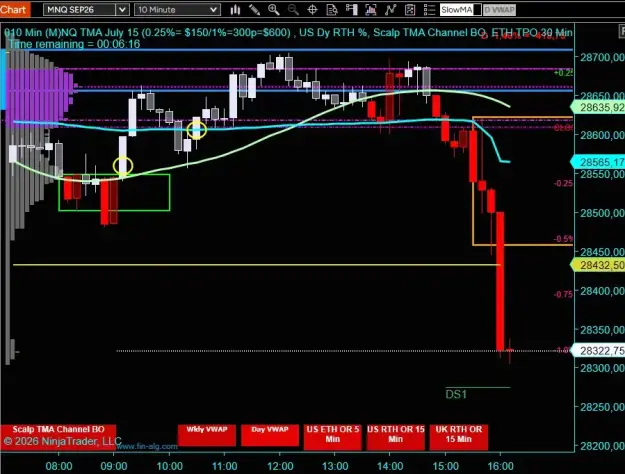Toggle the D VWAP indicator button
Screen dimensions: 625x474
(x=499, y=10)
